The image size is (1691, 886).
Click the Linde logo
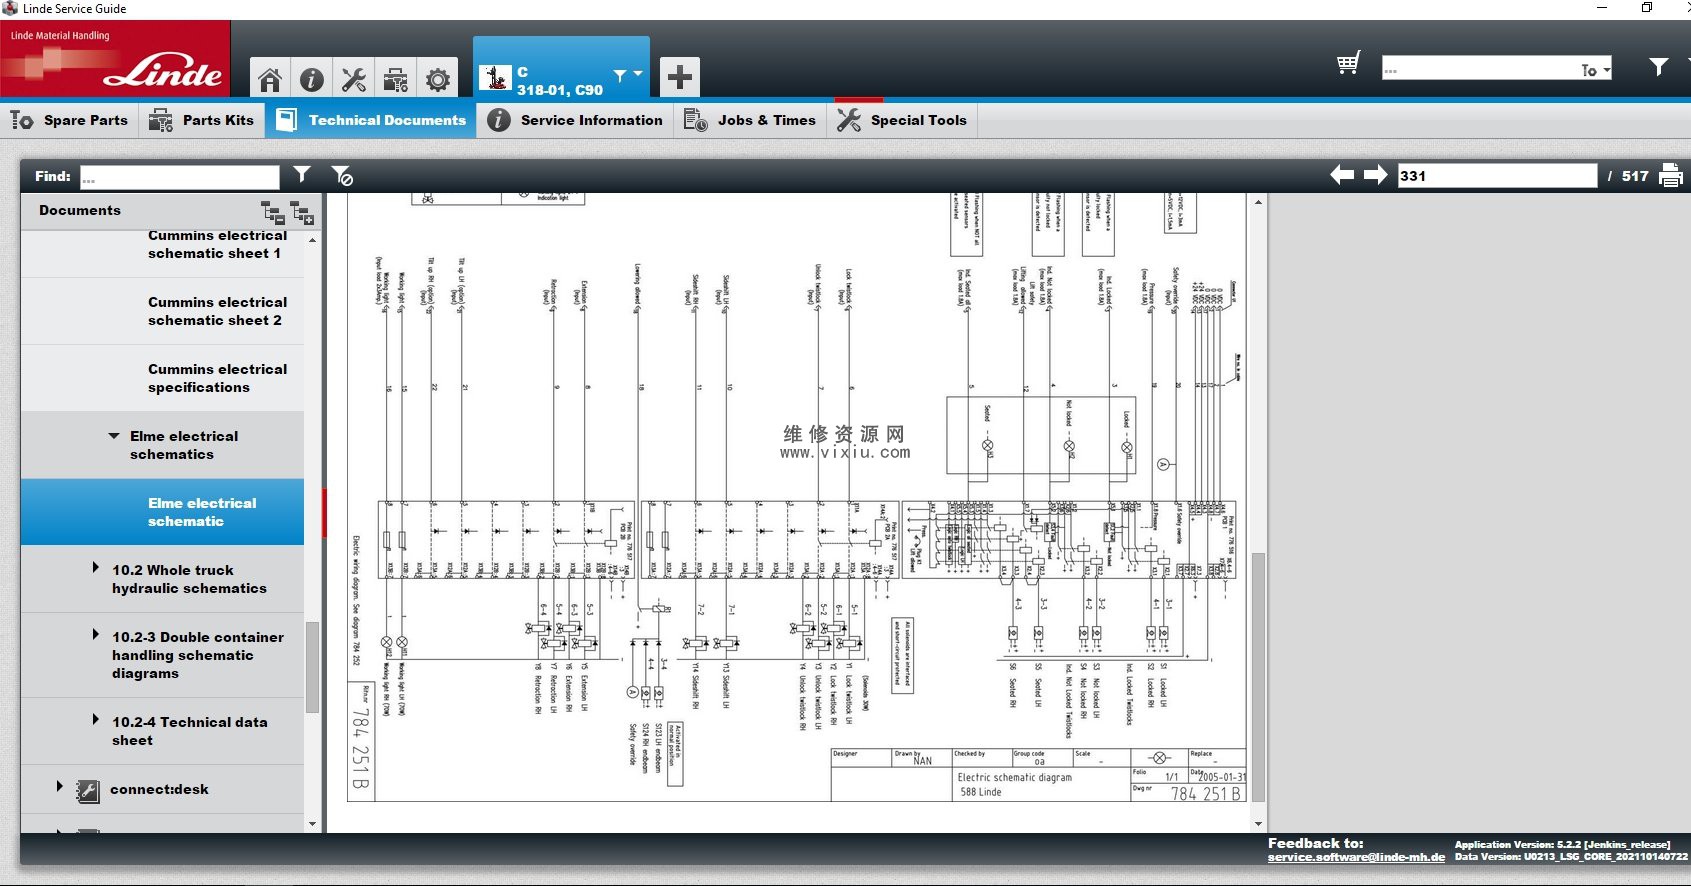tap(115, 60)
